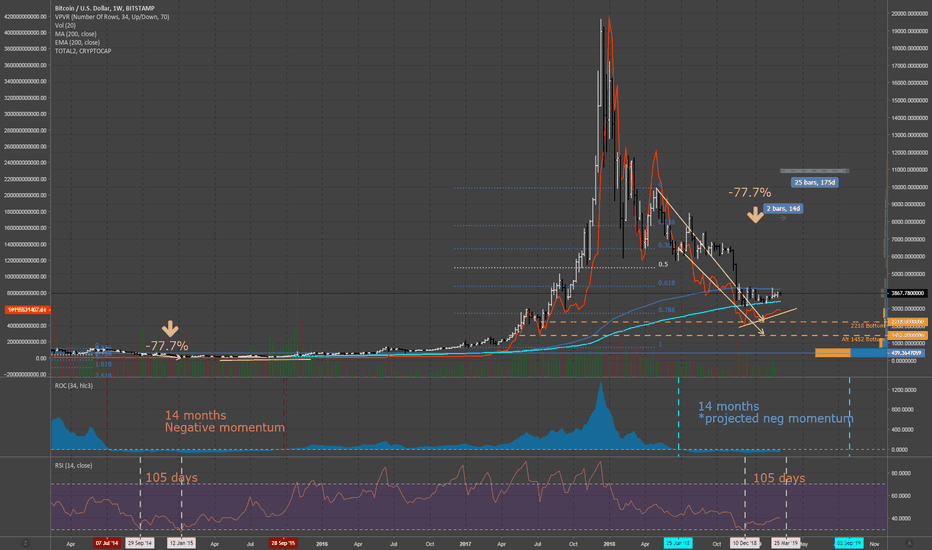Click the 2 bars, 14d measurement label
Screen dimensions: 932x550
[783, 209]
